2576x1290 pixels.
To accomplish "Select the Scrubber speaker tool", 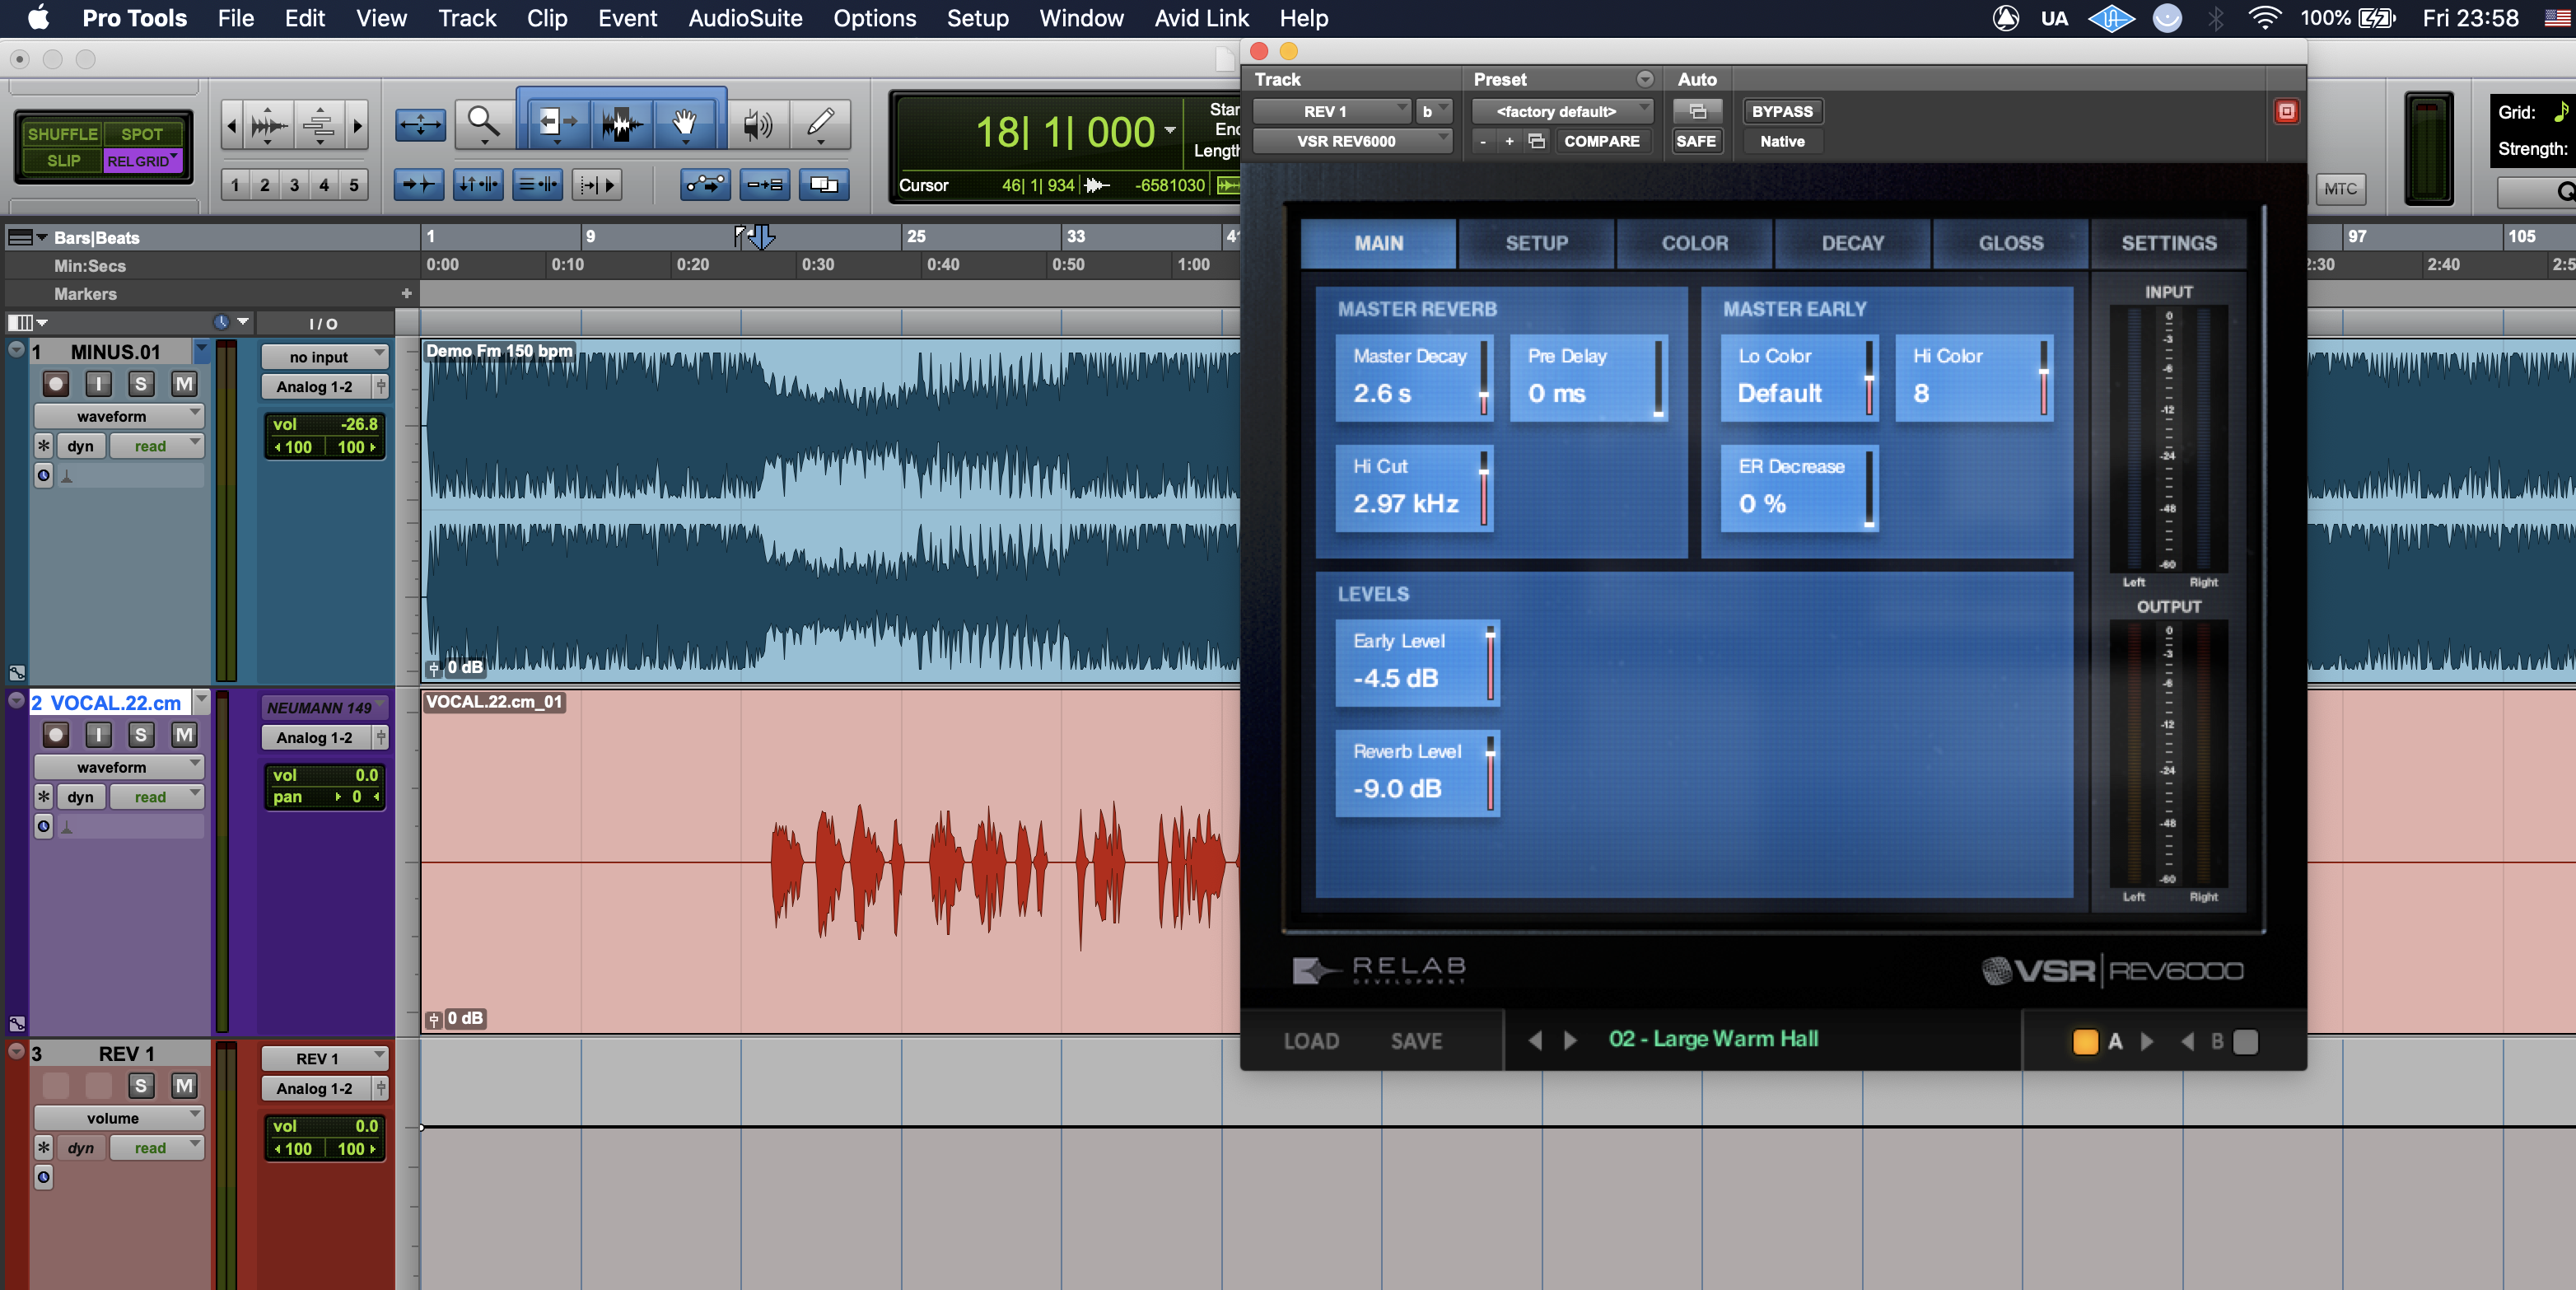I will 757,124.
